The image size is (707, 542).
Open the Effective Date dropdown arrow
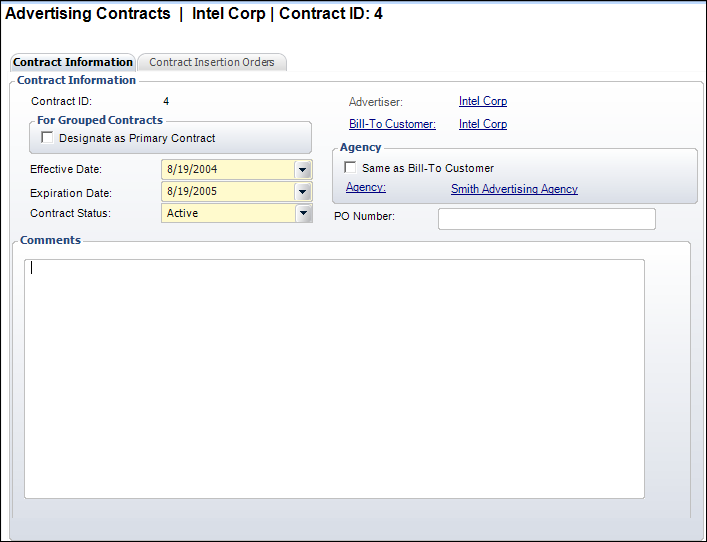[303, 170]
